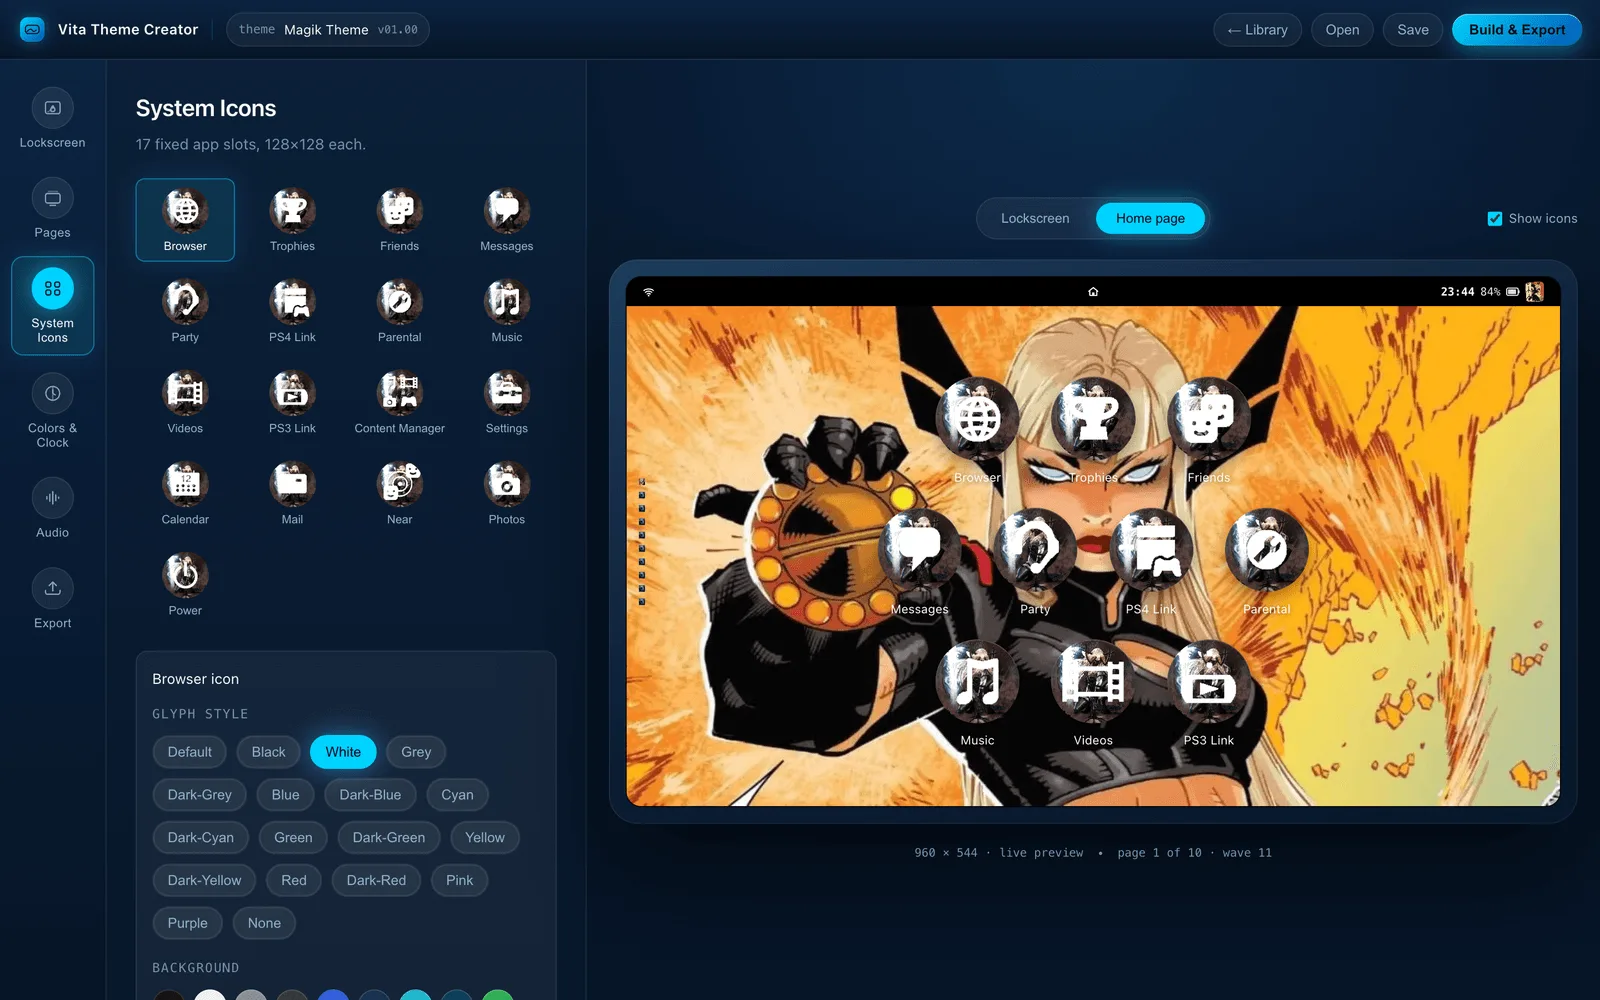Set glyph style to Default

[x=189, y=752]
